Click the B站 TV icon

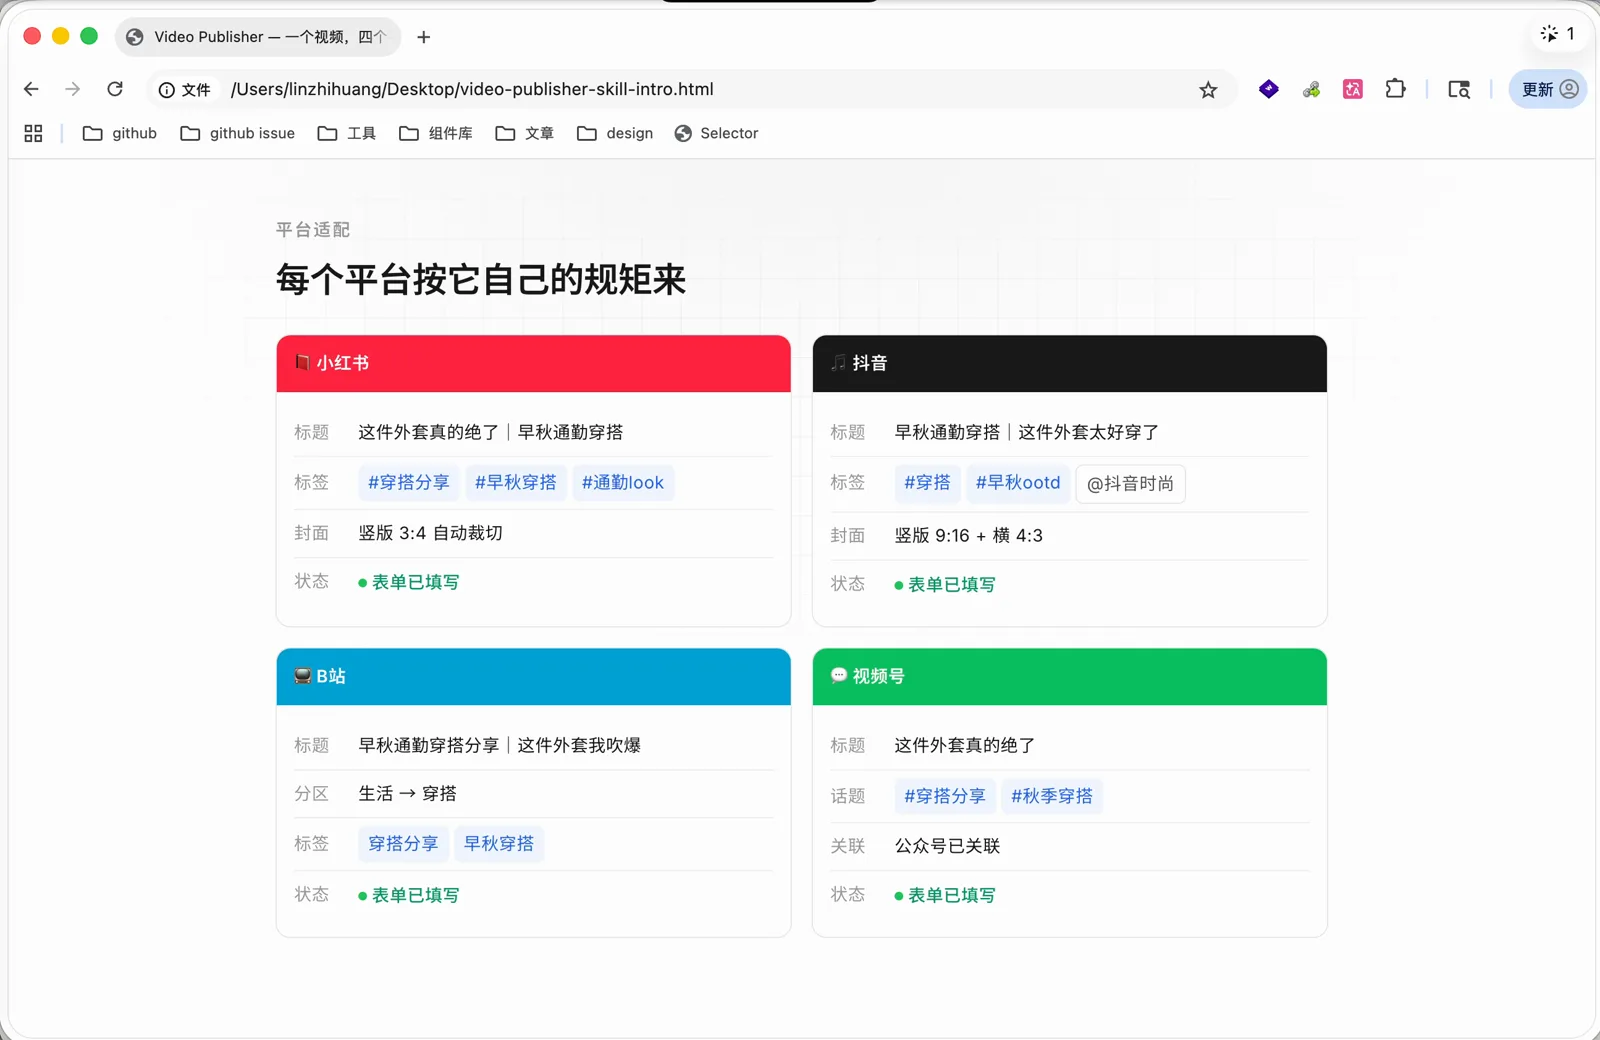[302, 676]
